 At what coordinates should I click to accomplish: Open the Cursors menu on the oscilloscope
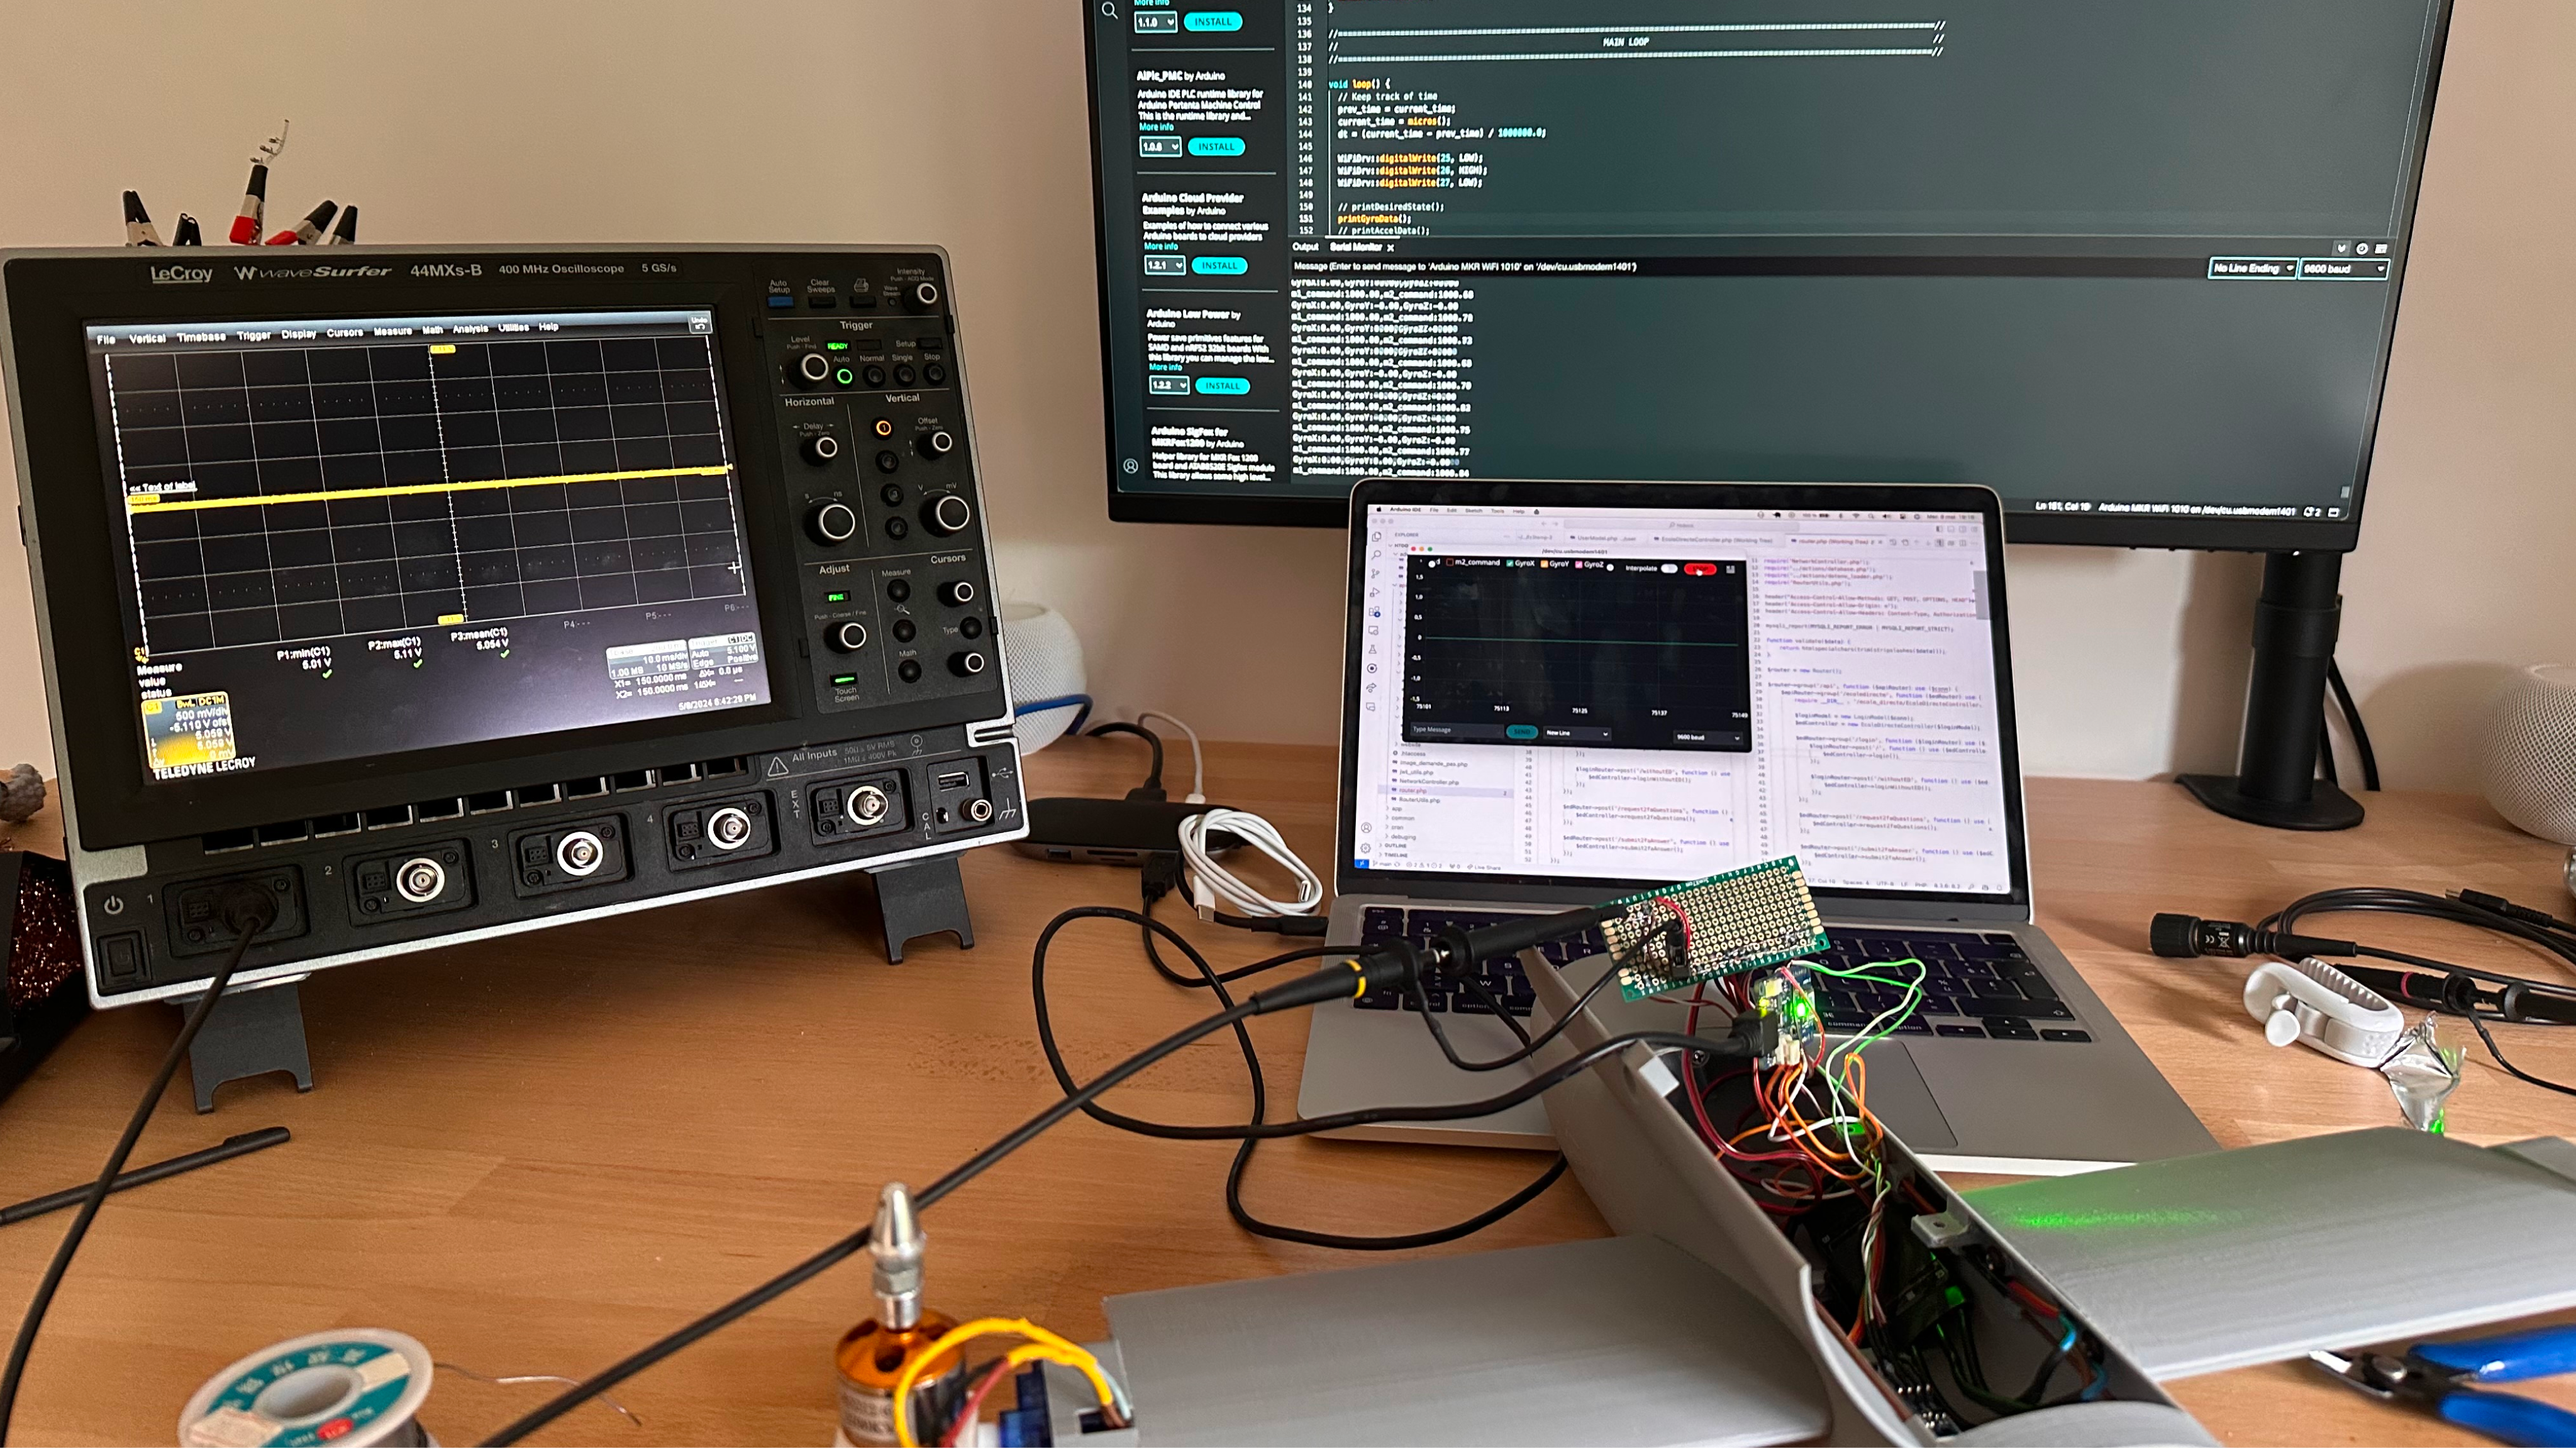point(345,333)
